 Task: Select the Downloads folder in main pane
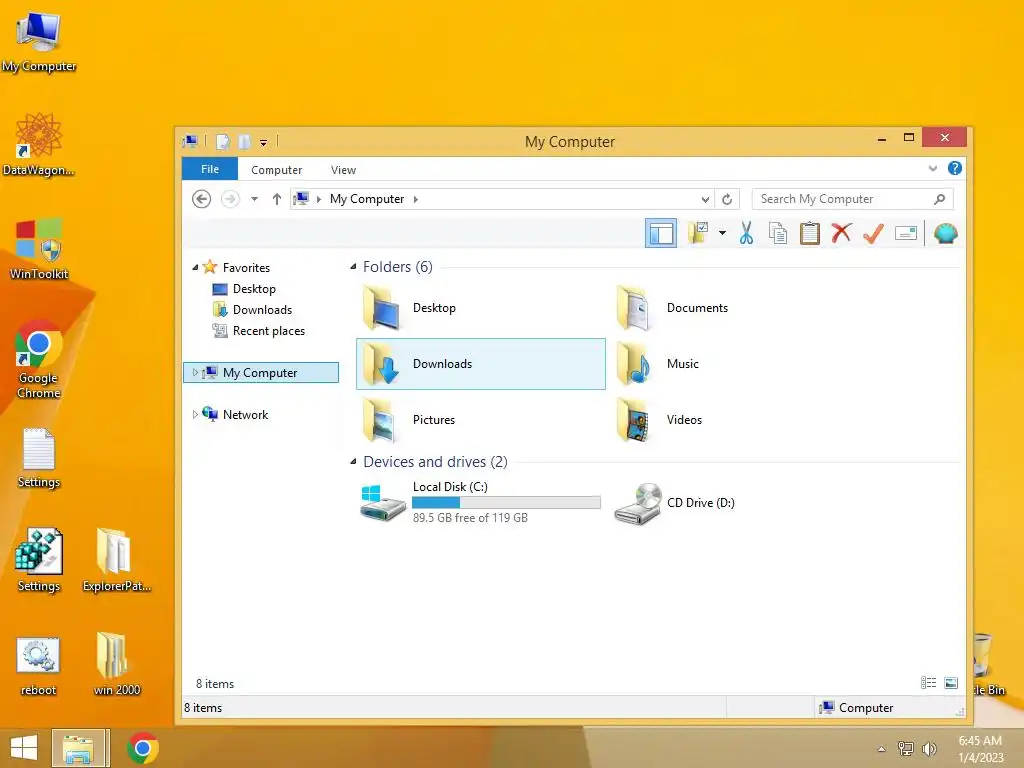(x=481, y=364)
